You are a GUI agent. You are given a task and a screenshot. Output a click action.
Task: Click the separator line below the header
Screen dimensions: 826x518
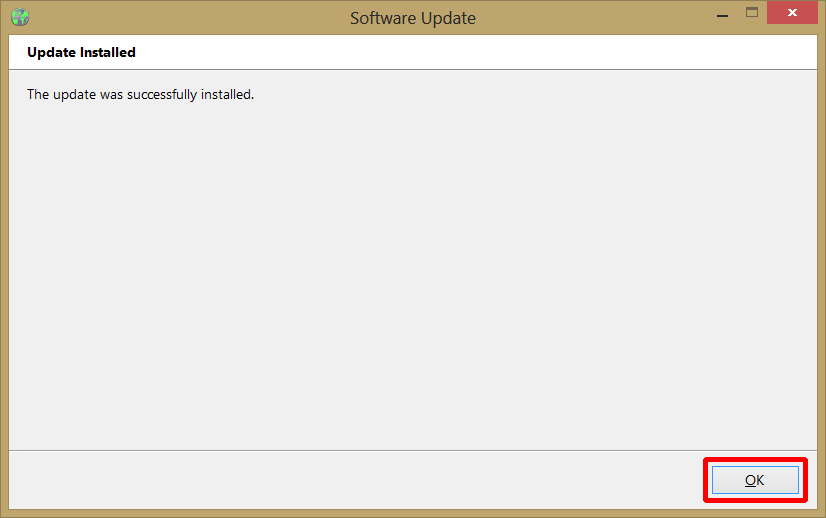pos(412,69)
